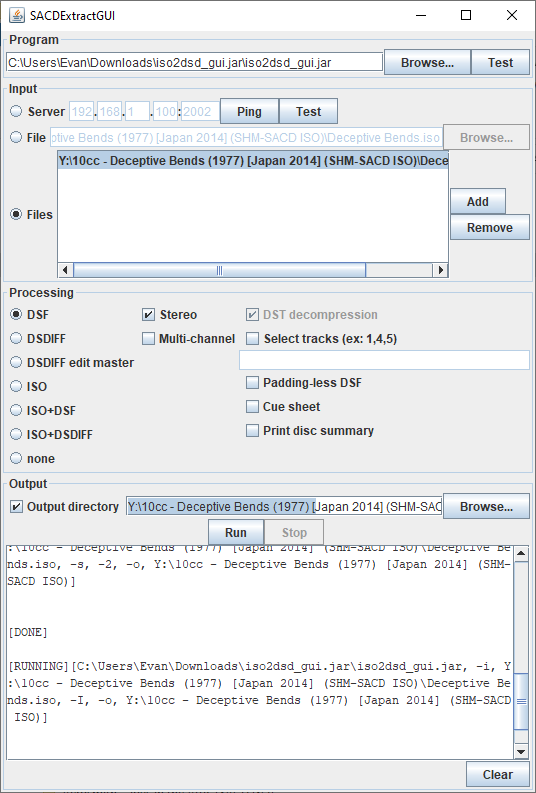The width and height of the screenshot is (536, 793).
Task: Browse for the program jar file
Action: pyautogui.click(x=427, y=63)
